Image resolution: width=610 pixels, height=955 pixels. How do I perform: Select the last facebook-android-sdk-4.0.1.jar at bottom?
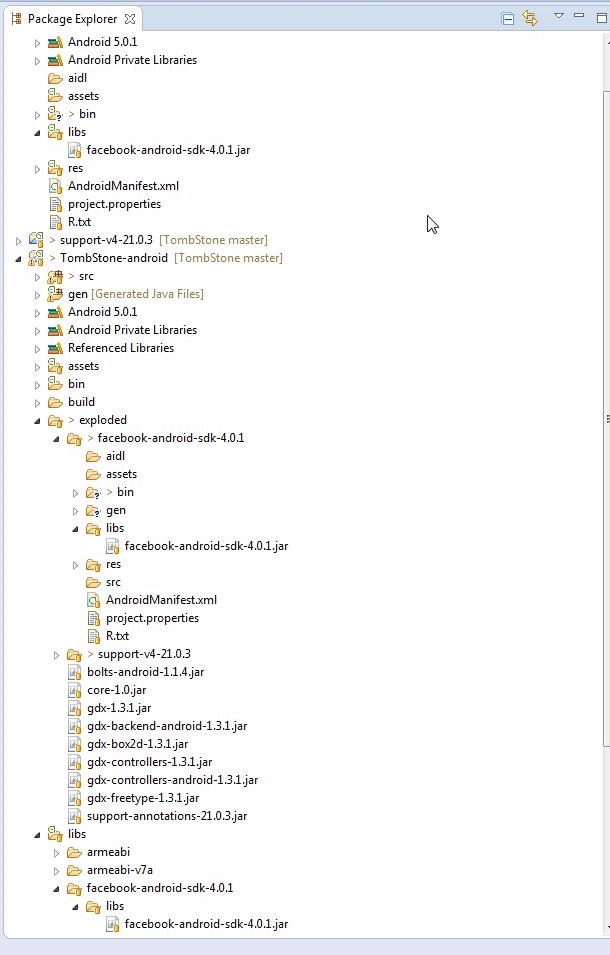(x=206, y=924)
